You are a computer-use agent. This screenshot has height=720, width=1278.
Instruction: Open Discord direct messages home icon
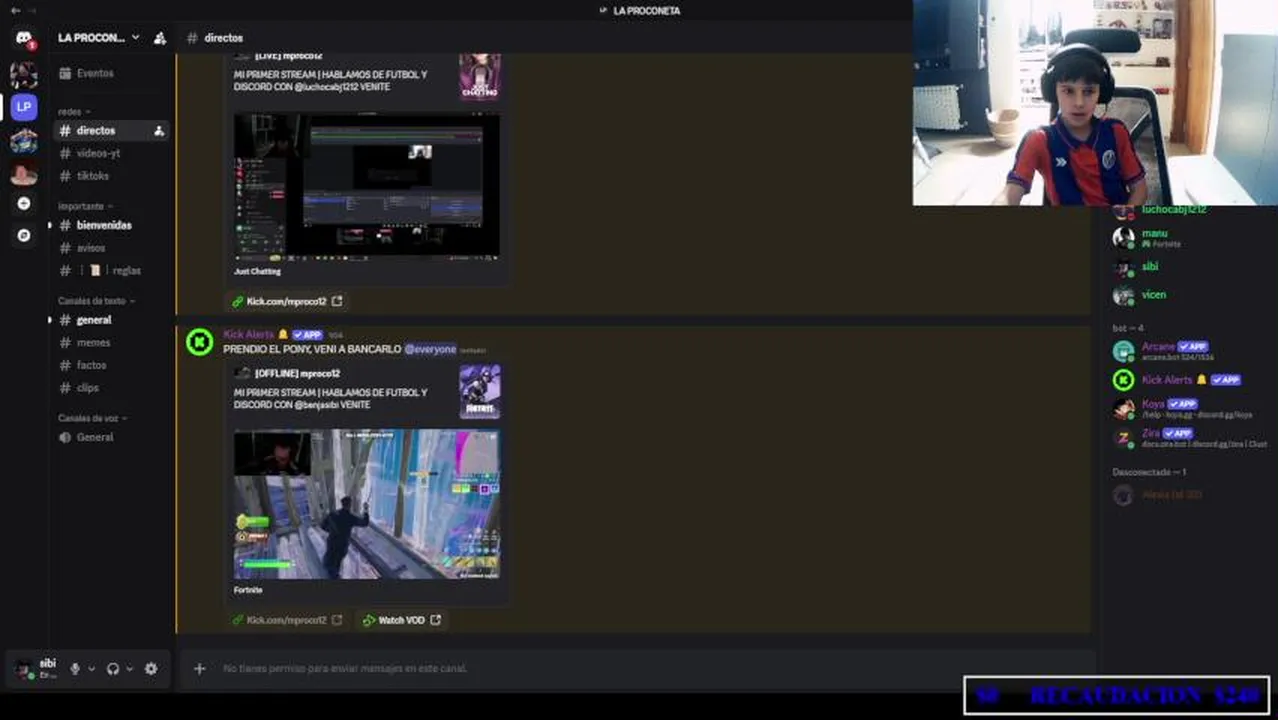[x=24, y=38]
